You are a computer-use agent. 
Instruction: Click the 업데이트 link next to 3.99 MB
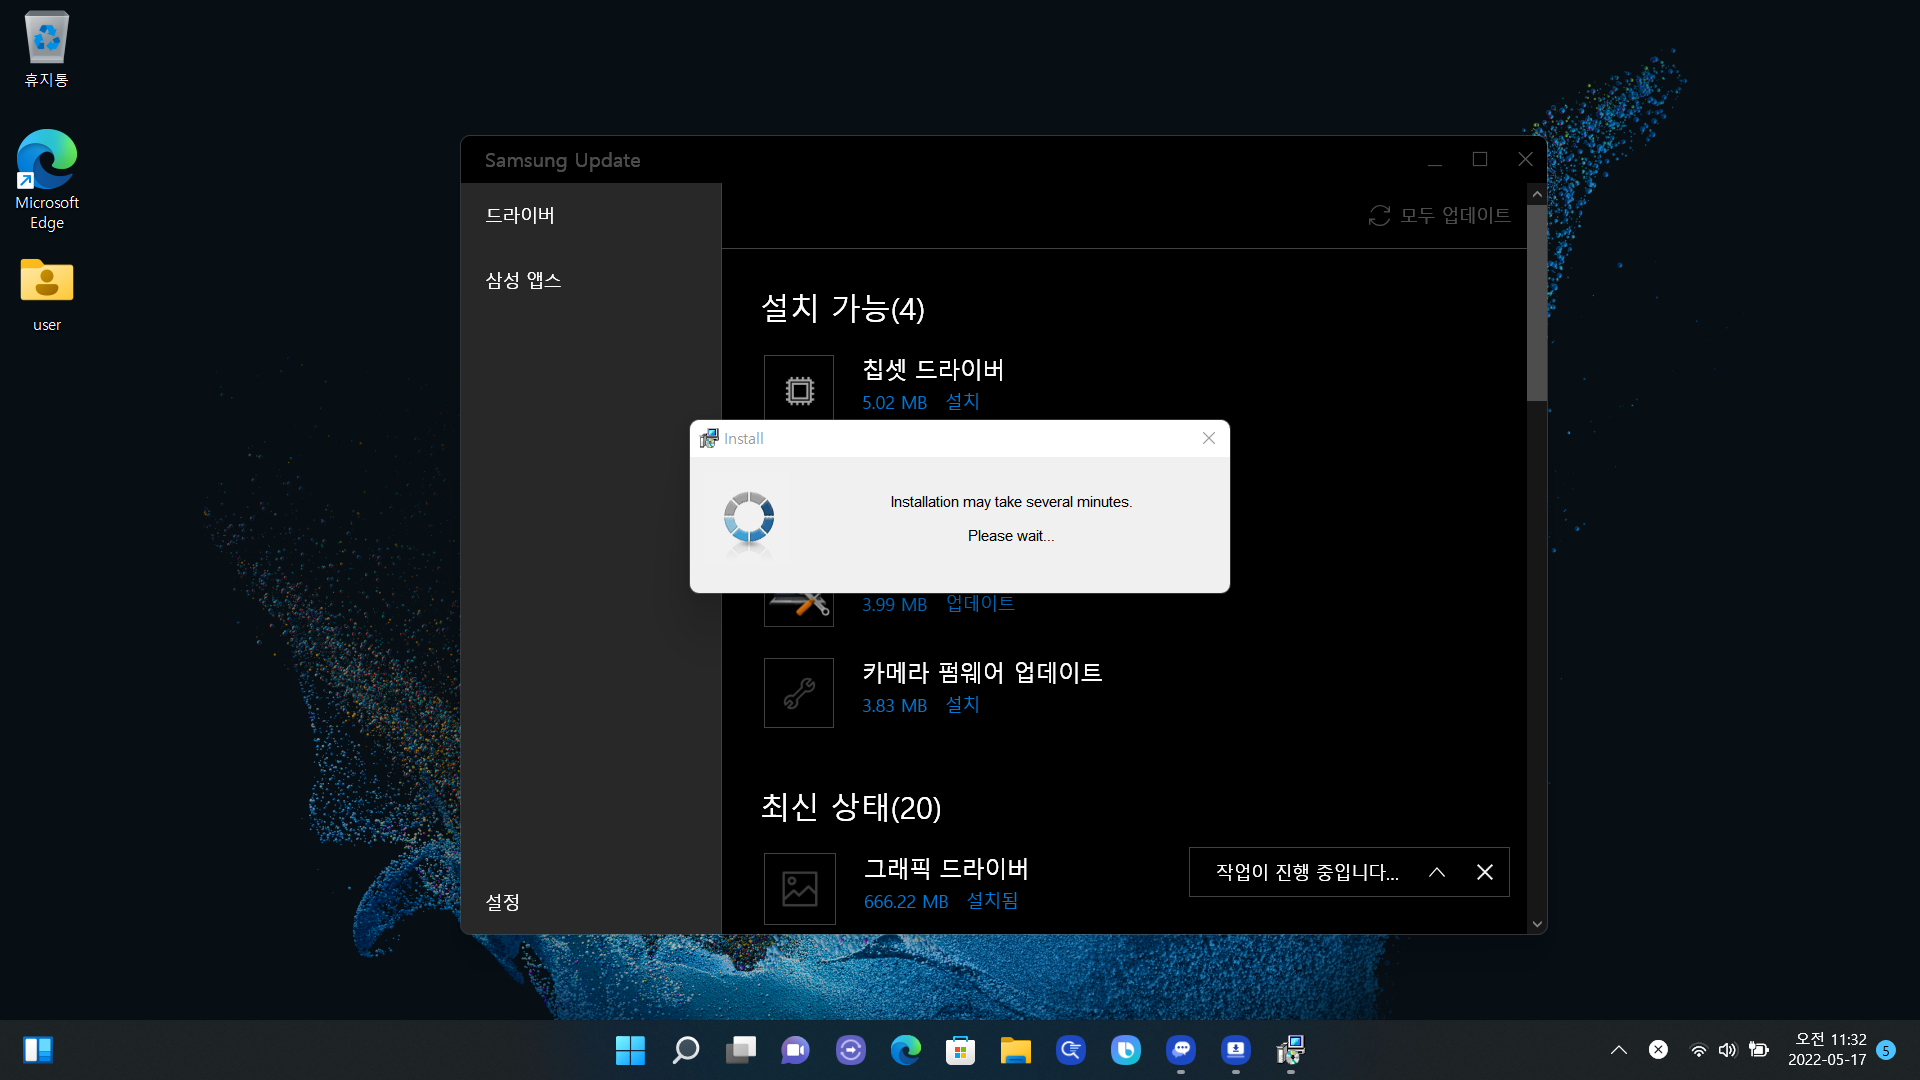tap(980, 604)
